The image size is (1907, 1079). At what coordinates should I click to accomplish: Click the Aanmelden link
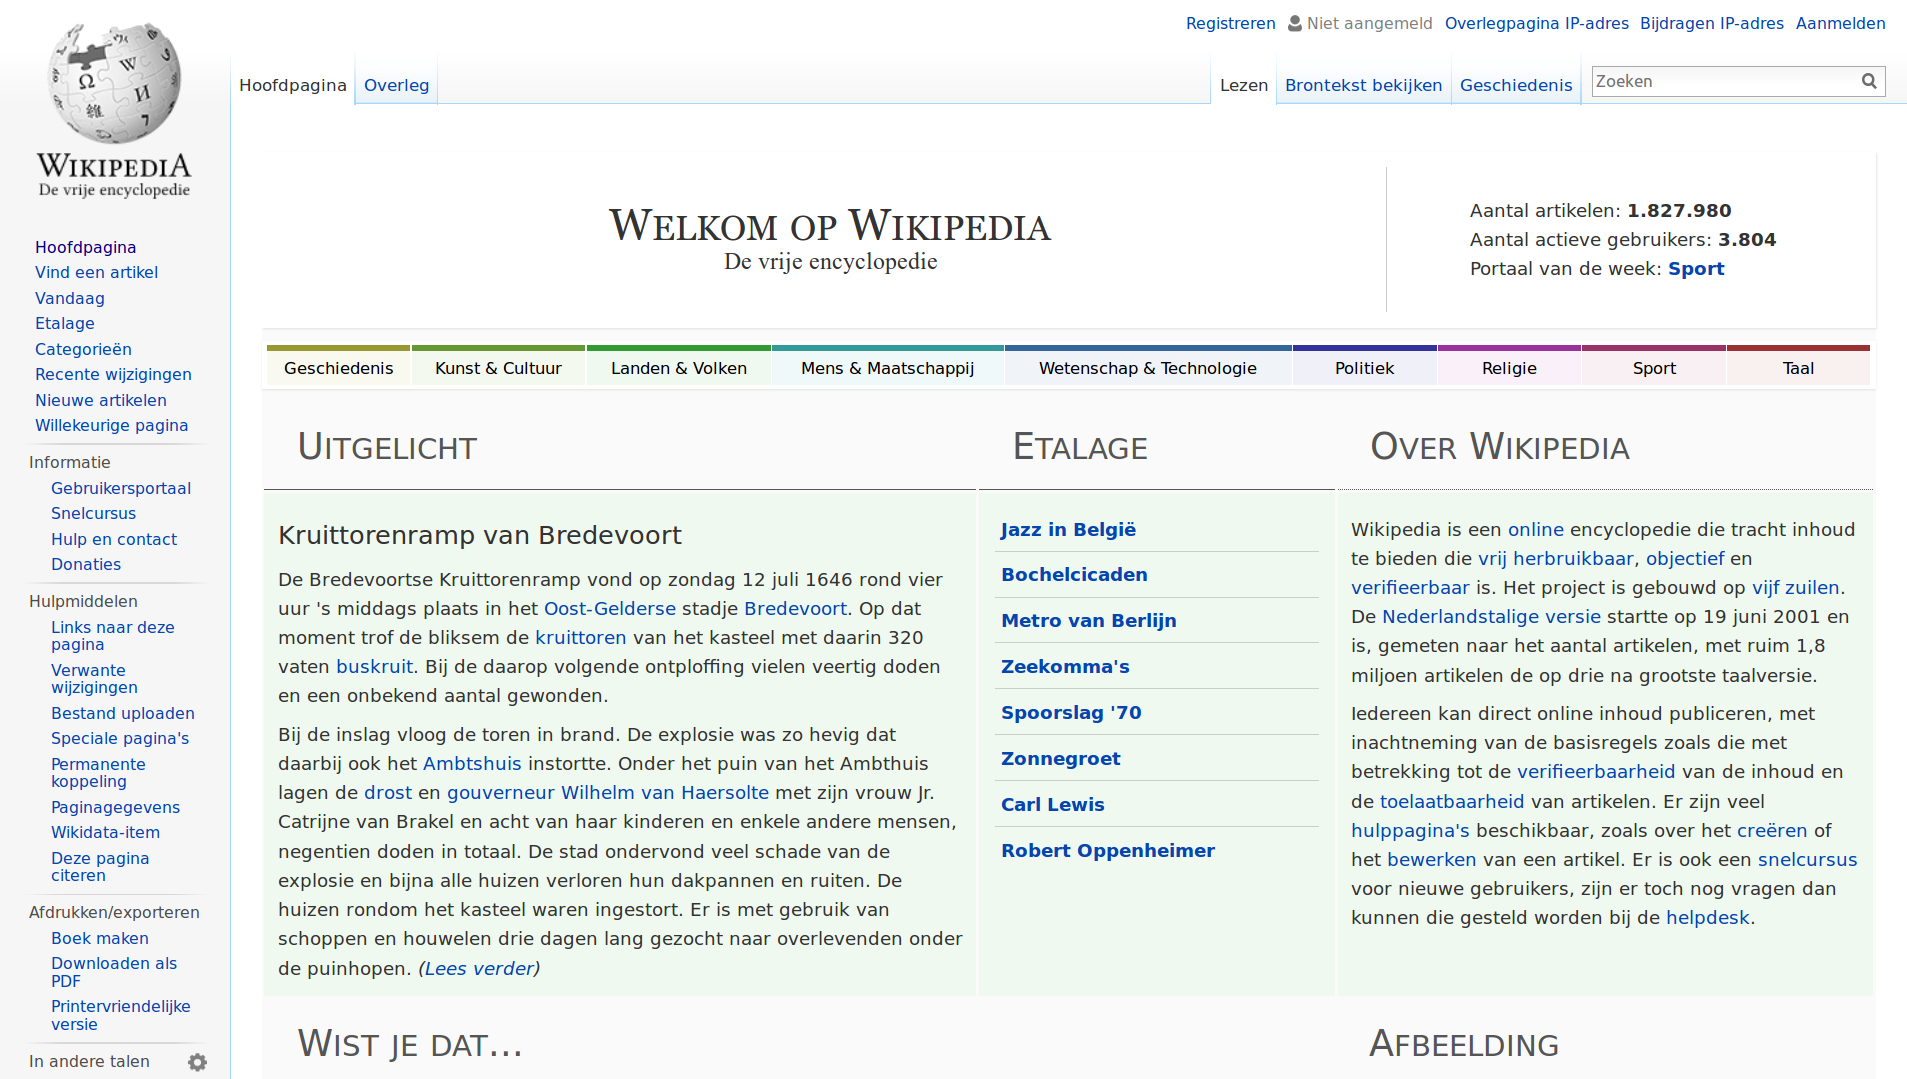pyautogui.click(x=1840, y=23)
